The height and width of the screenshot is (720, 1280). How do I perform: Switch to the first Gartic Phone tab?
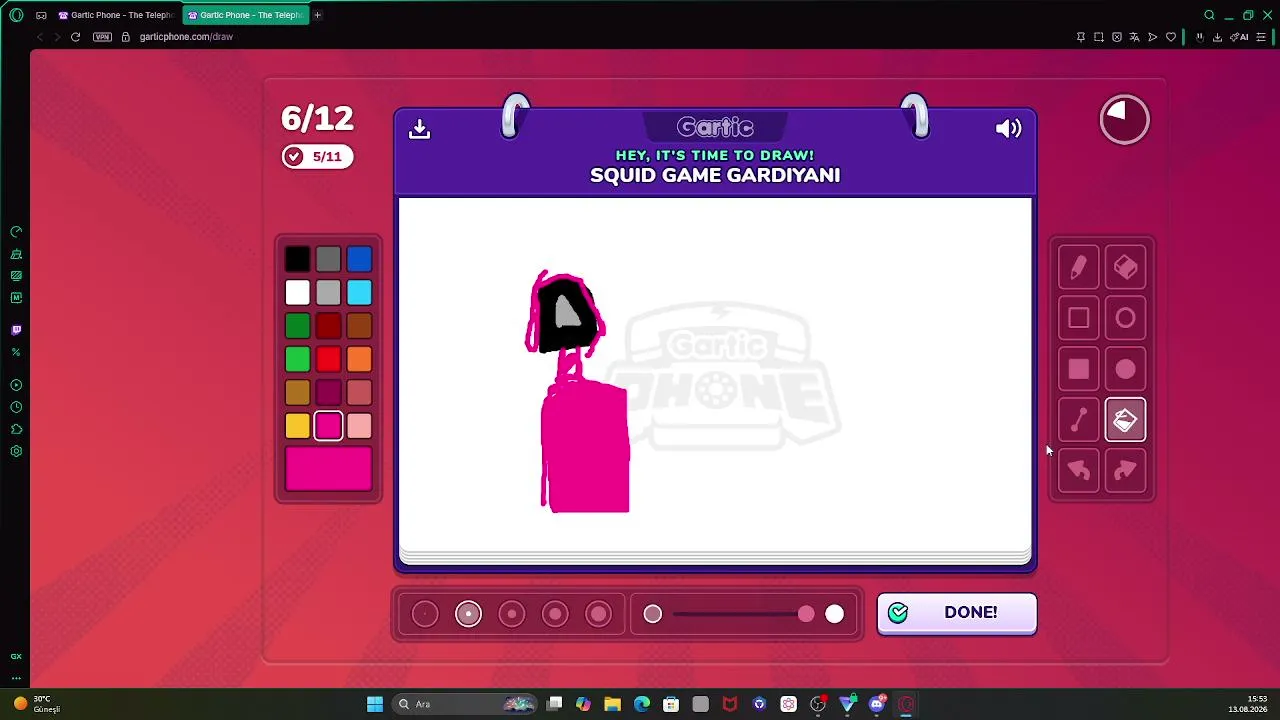[x=115, y=15]
